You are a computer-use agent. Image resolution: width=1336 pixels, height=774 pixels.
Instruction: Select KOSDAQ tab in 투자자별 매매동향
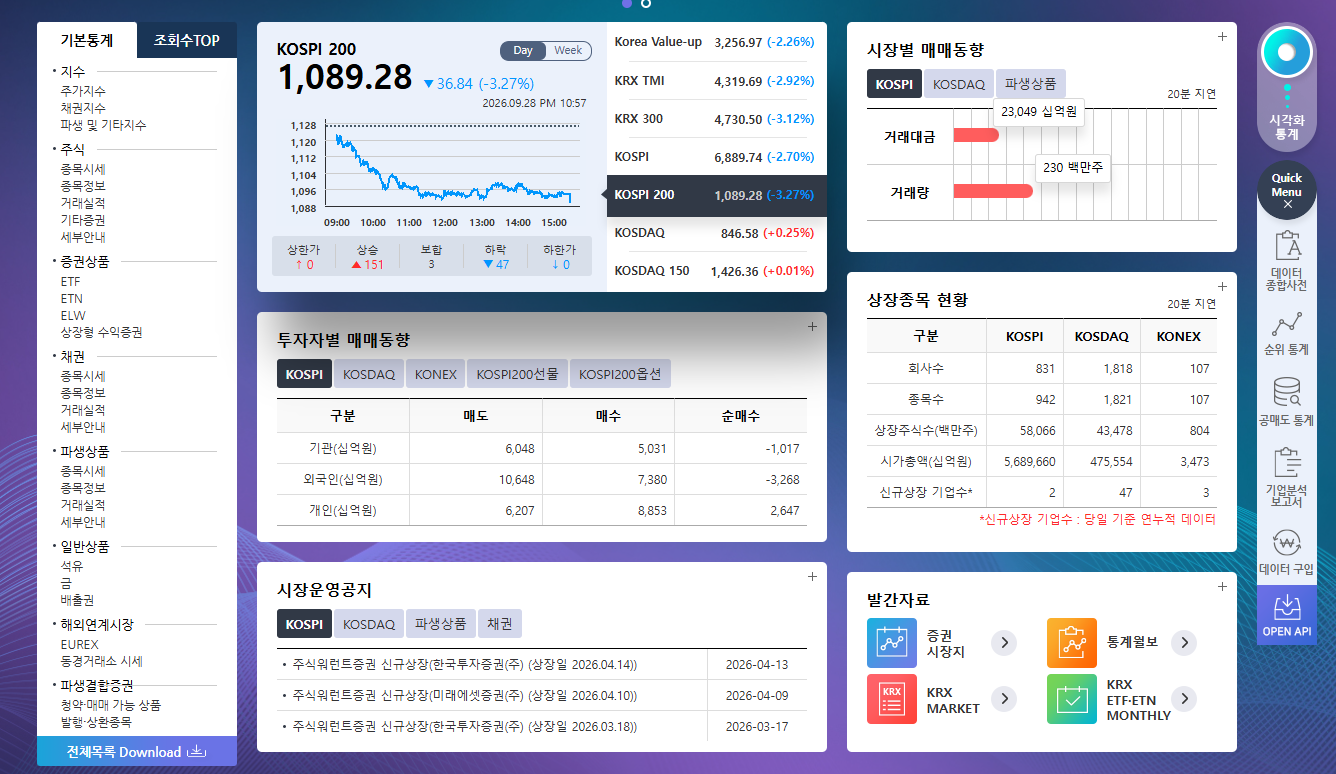[x=369, y=374]
